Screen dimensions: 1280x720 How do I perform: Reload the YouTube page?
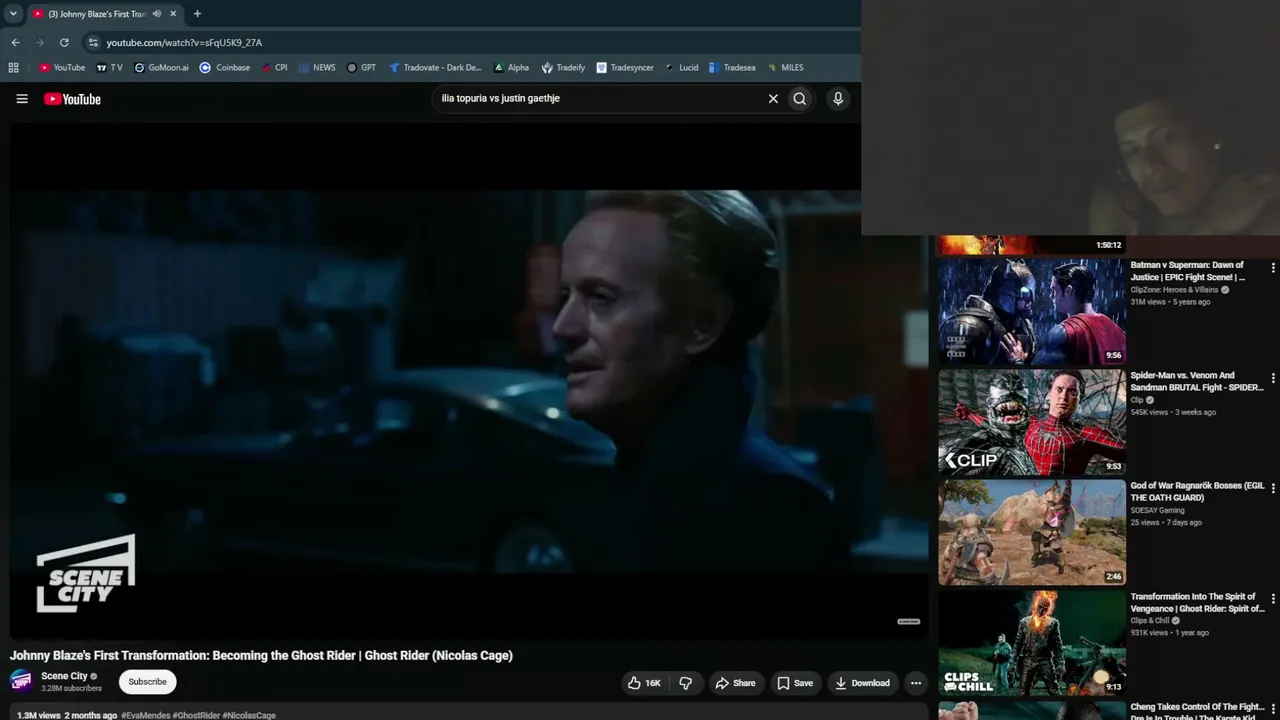click(64, 42)
